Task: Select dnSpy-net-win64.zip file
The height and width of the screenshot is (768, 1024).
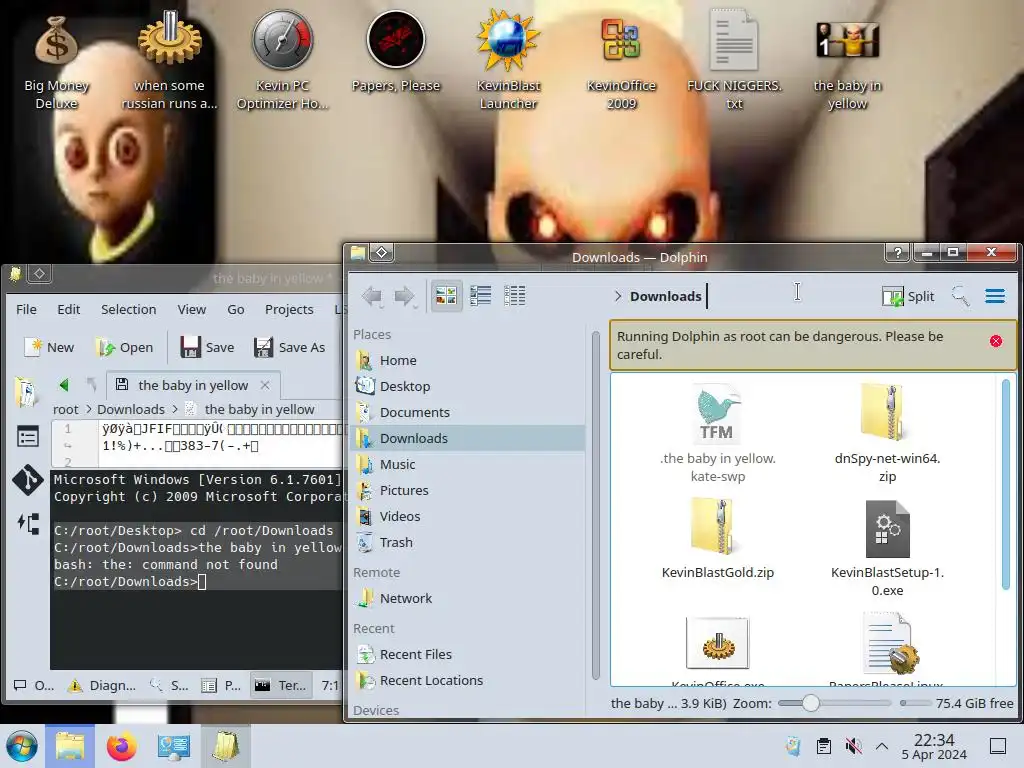Action: pyautogui.click(x=887, y=433)
